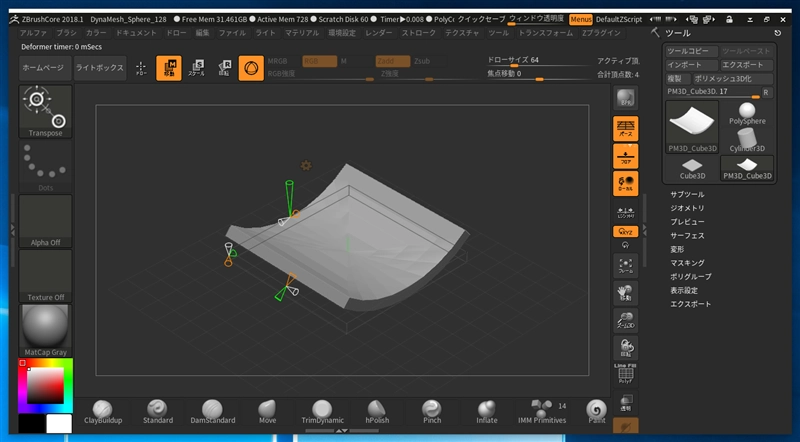
Task: Open the MatCap Gray material picker
Action: tap(45, 330)
